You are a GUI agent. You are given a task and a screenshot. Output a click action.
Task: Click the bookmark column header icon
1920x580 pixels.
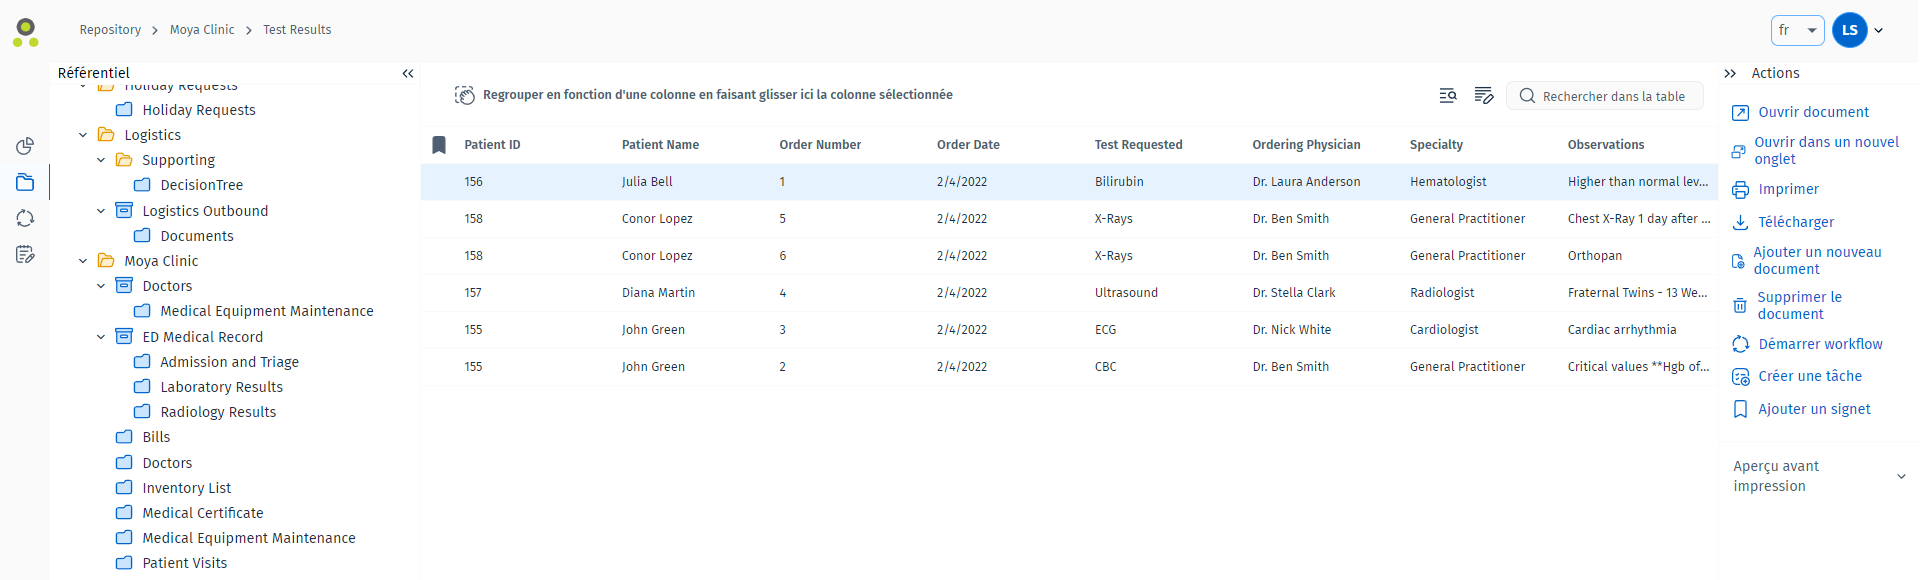(x=439, y=145)
